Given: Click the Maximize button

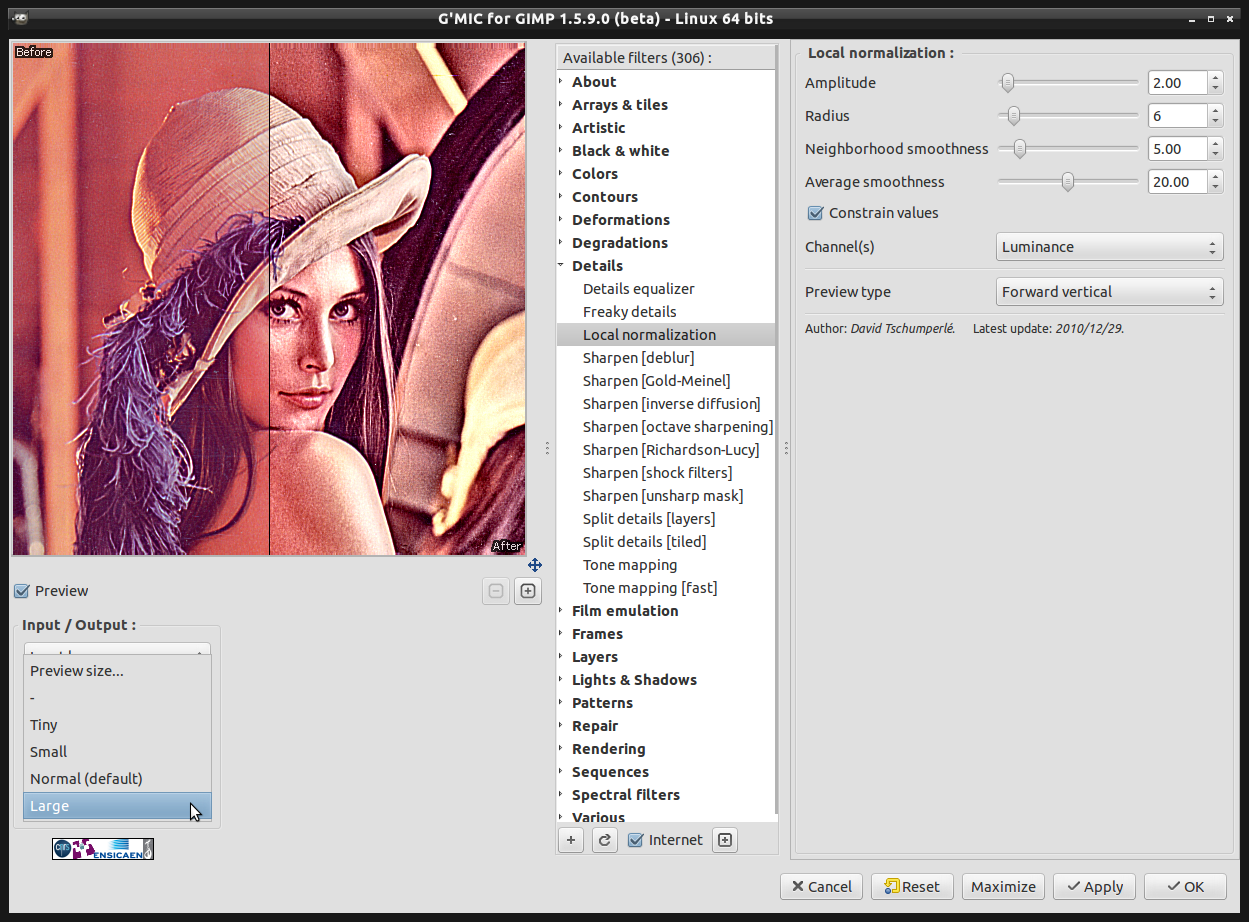Looking at the screenshot, I should pos(1003,887).
